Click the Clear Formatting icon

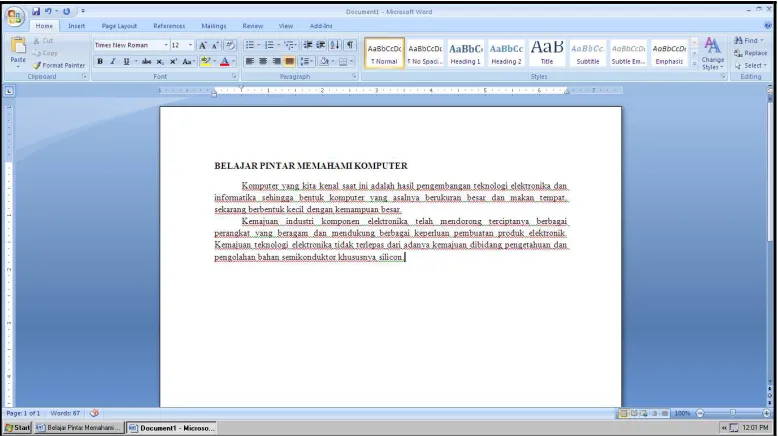tap(230, 45)
